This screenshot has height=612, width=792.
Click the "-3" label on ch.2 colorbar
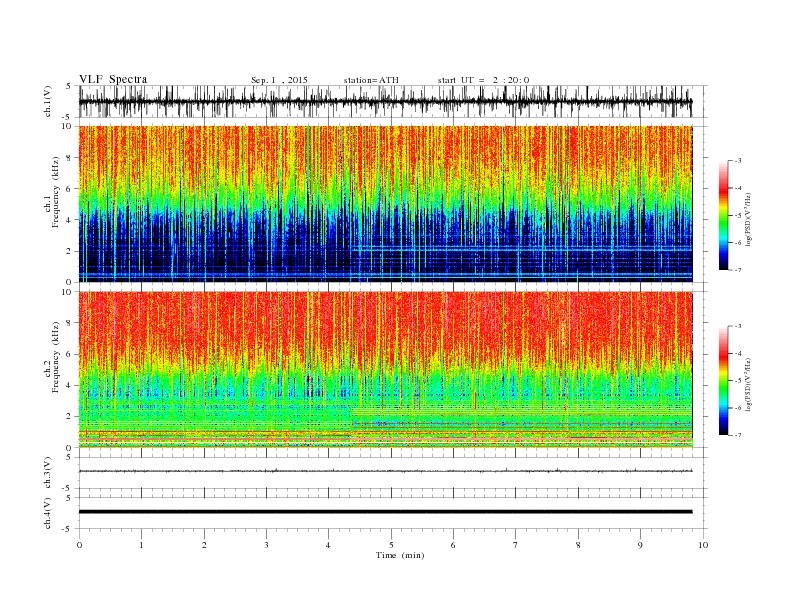coord(737,326)
